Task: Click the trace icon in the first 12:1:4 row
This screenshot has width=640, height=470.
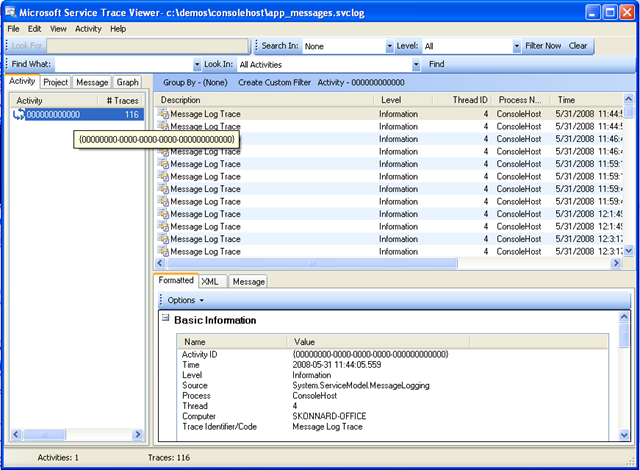Action: point(163,214)
